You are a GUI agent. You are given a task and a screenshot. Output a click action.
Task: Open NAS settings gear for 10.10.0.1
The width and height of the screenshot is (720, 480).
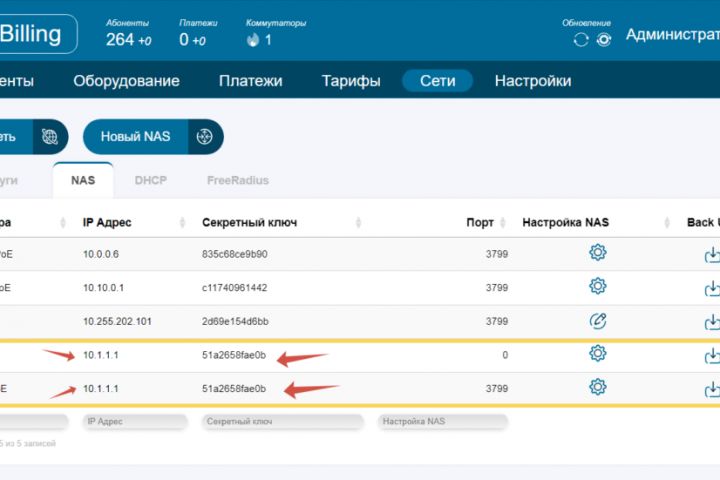(x=597, y=286)
